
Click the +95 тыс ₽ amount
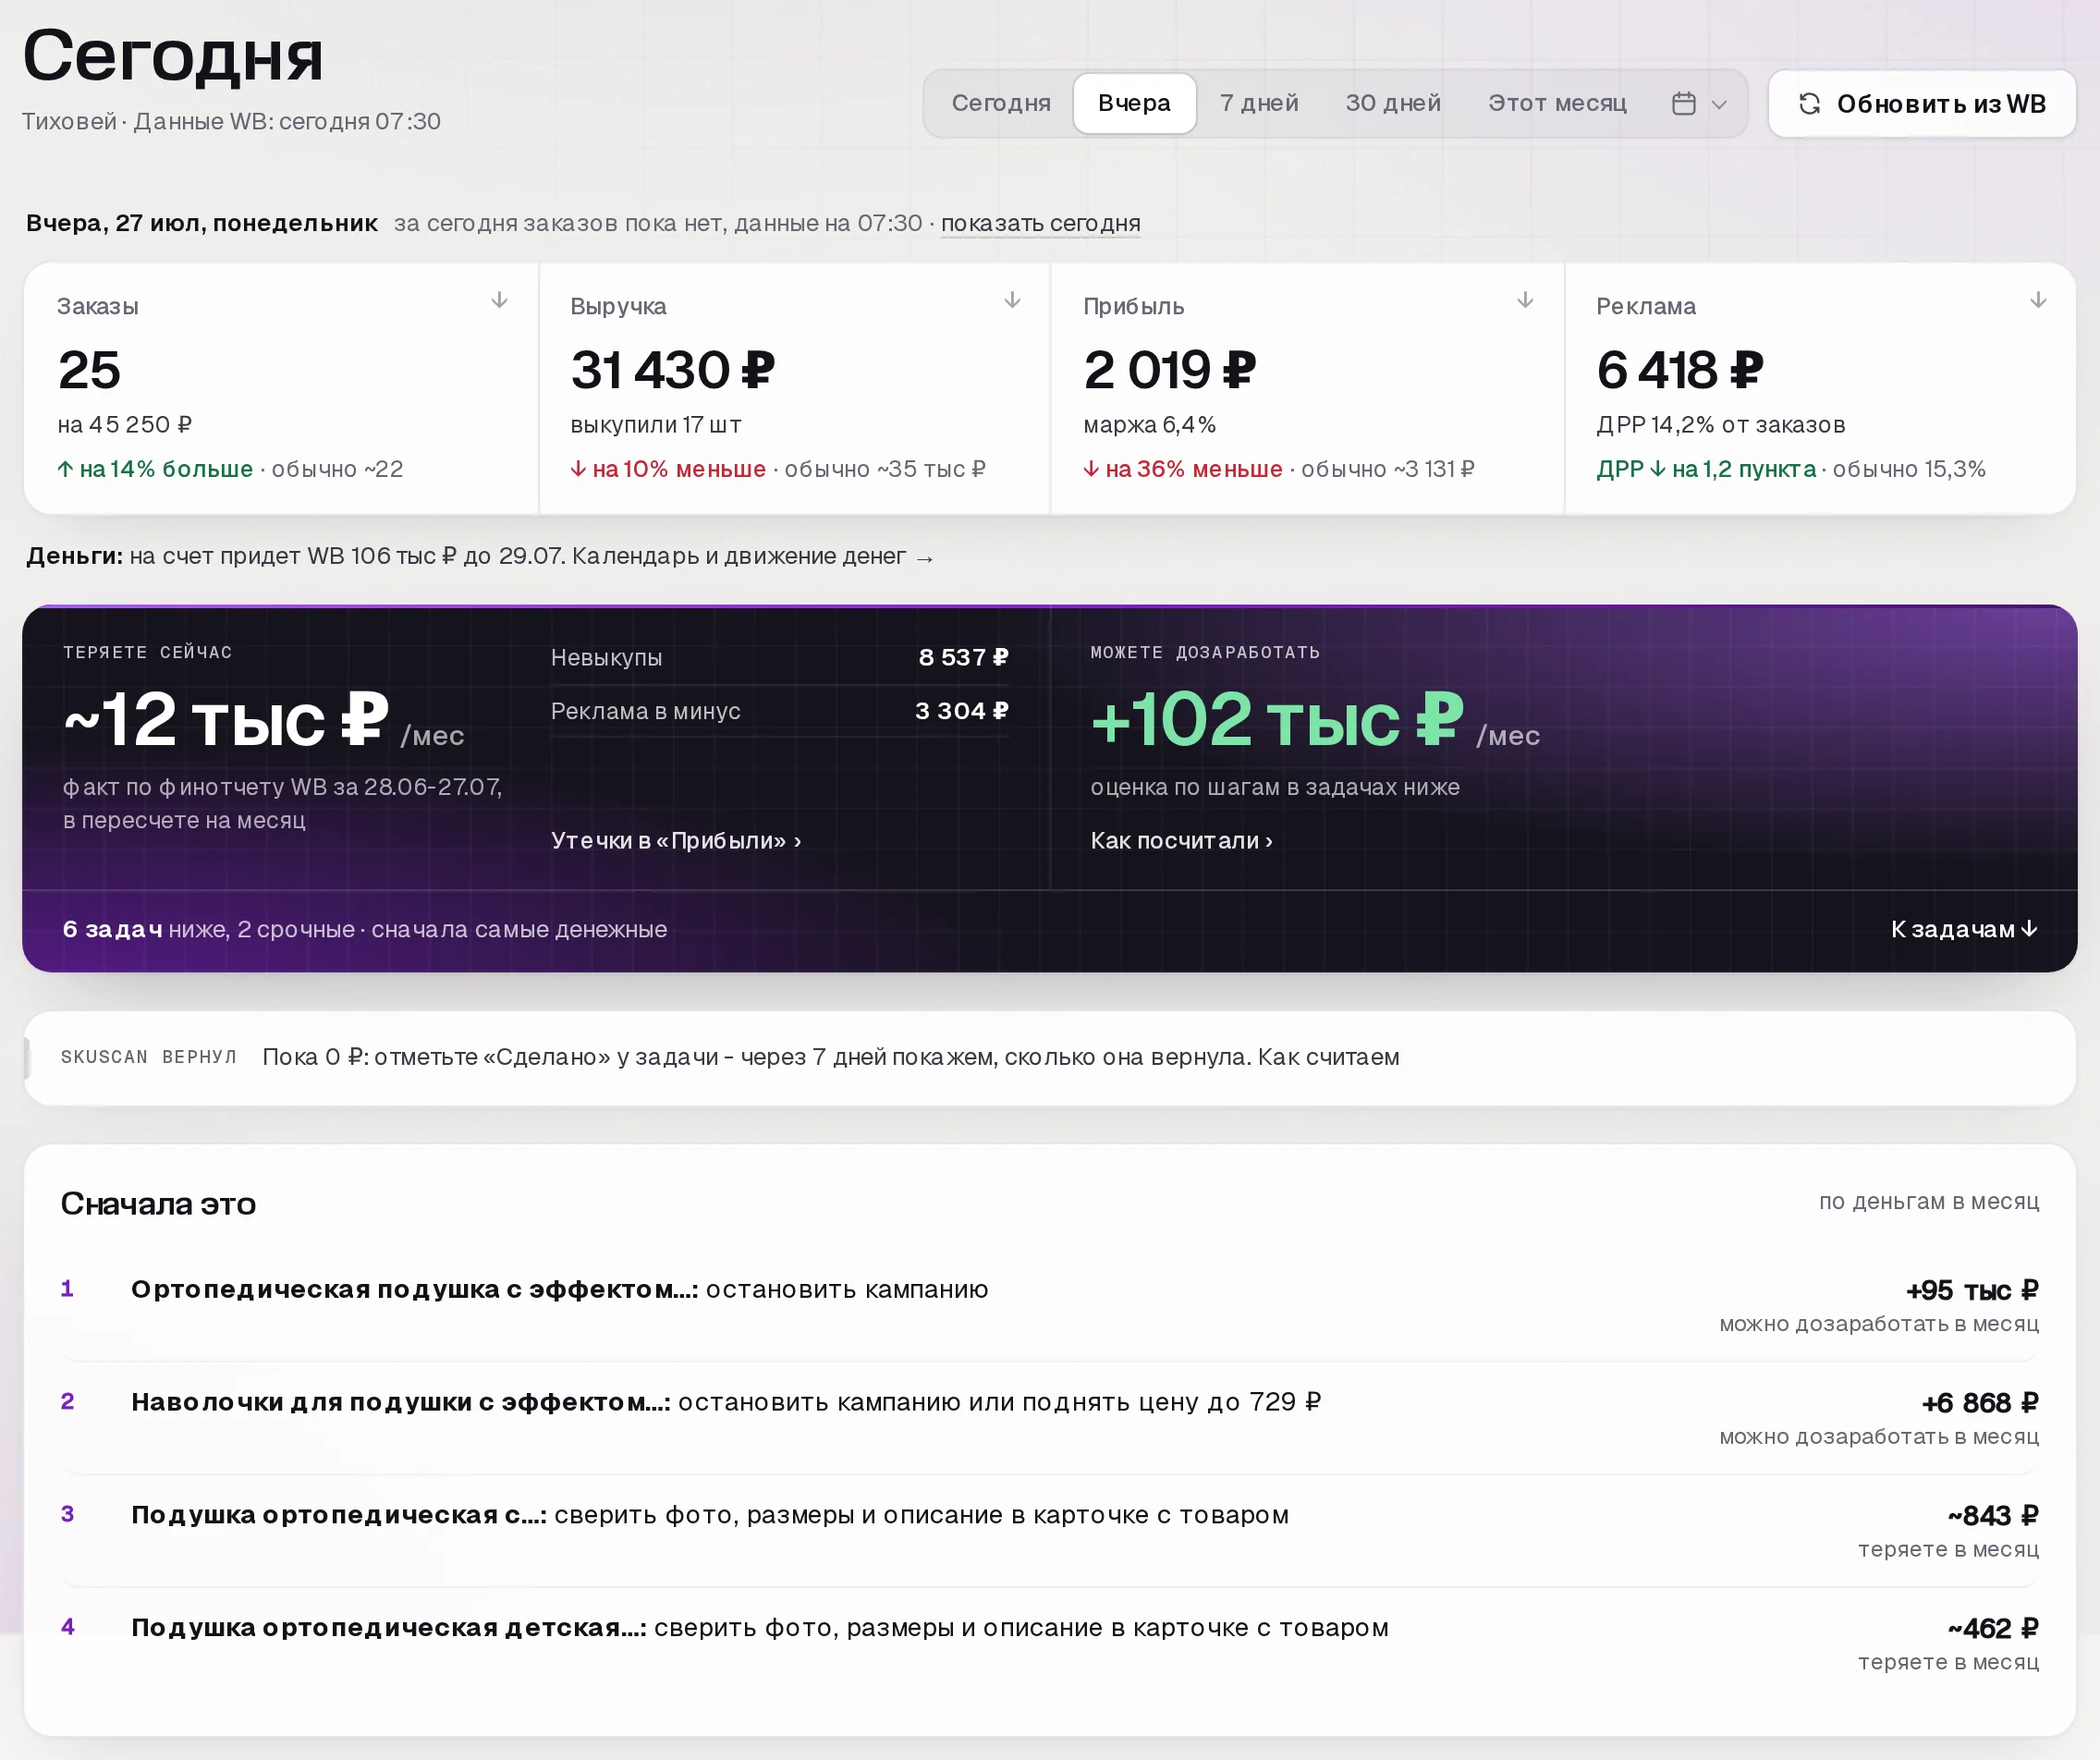point(1972,1290)
